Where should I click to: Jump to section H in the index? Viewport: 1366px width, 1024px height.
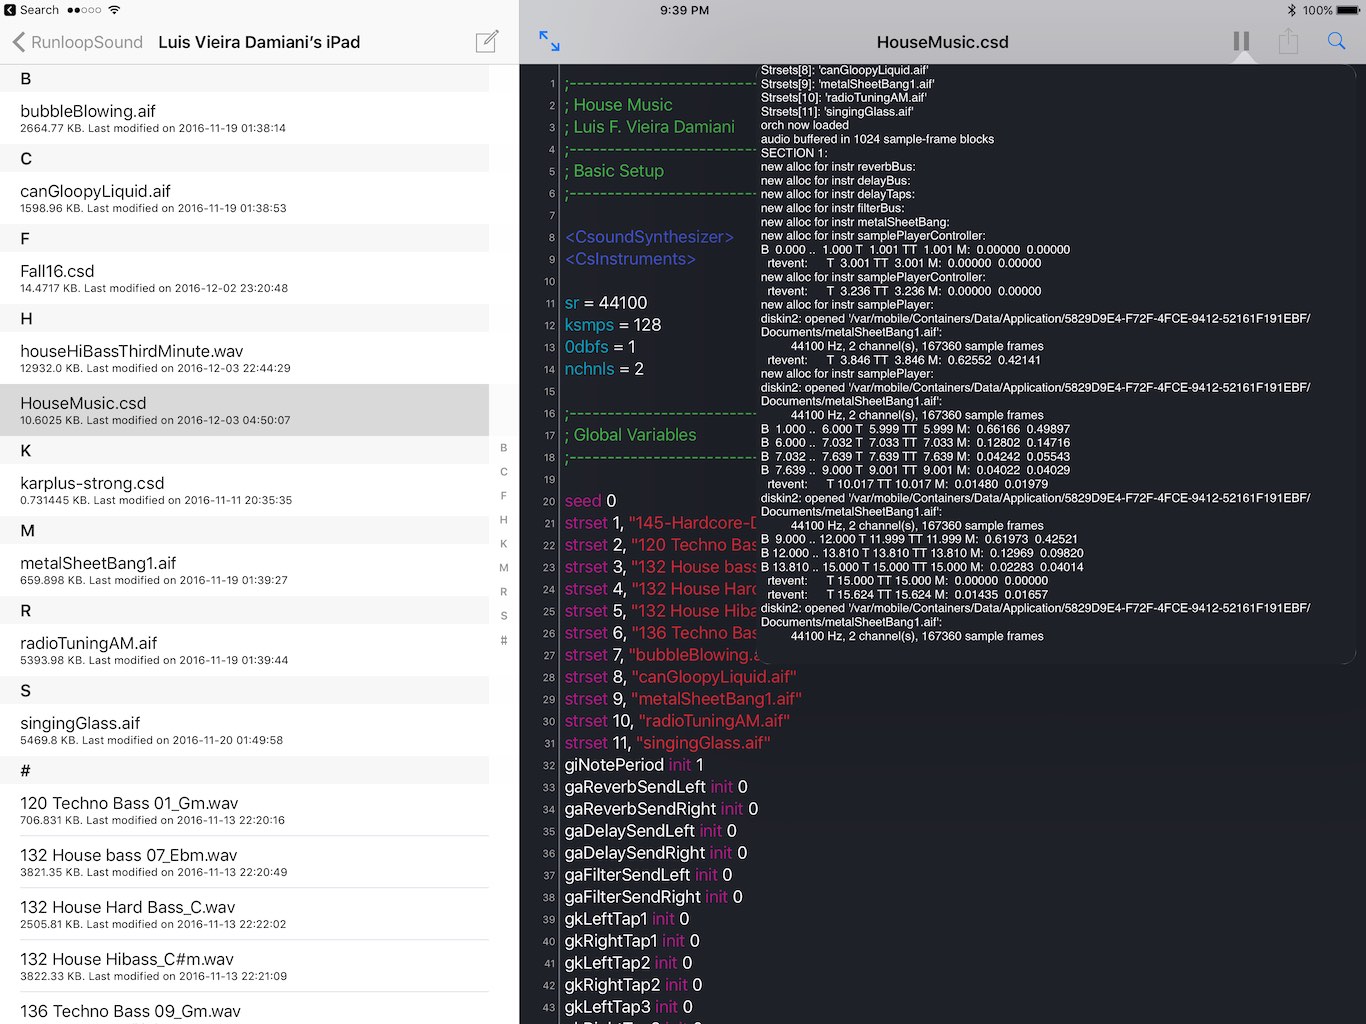pyautogui.click(x=504, y=520)
